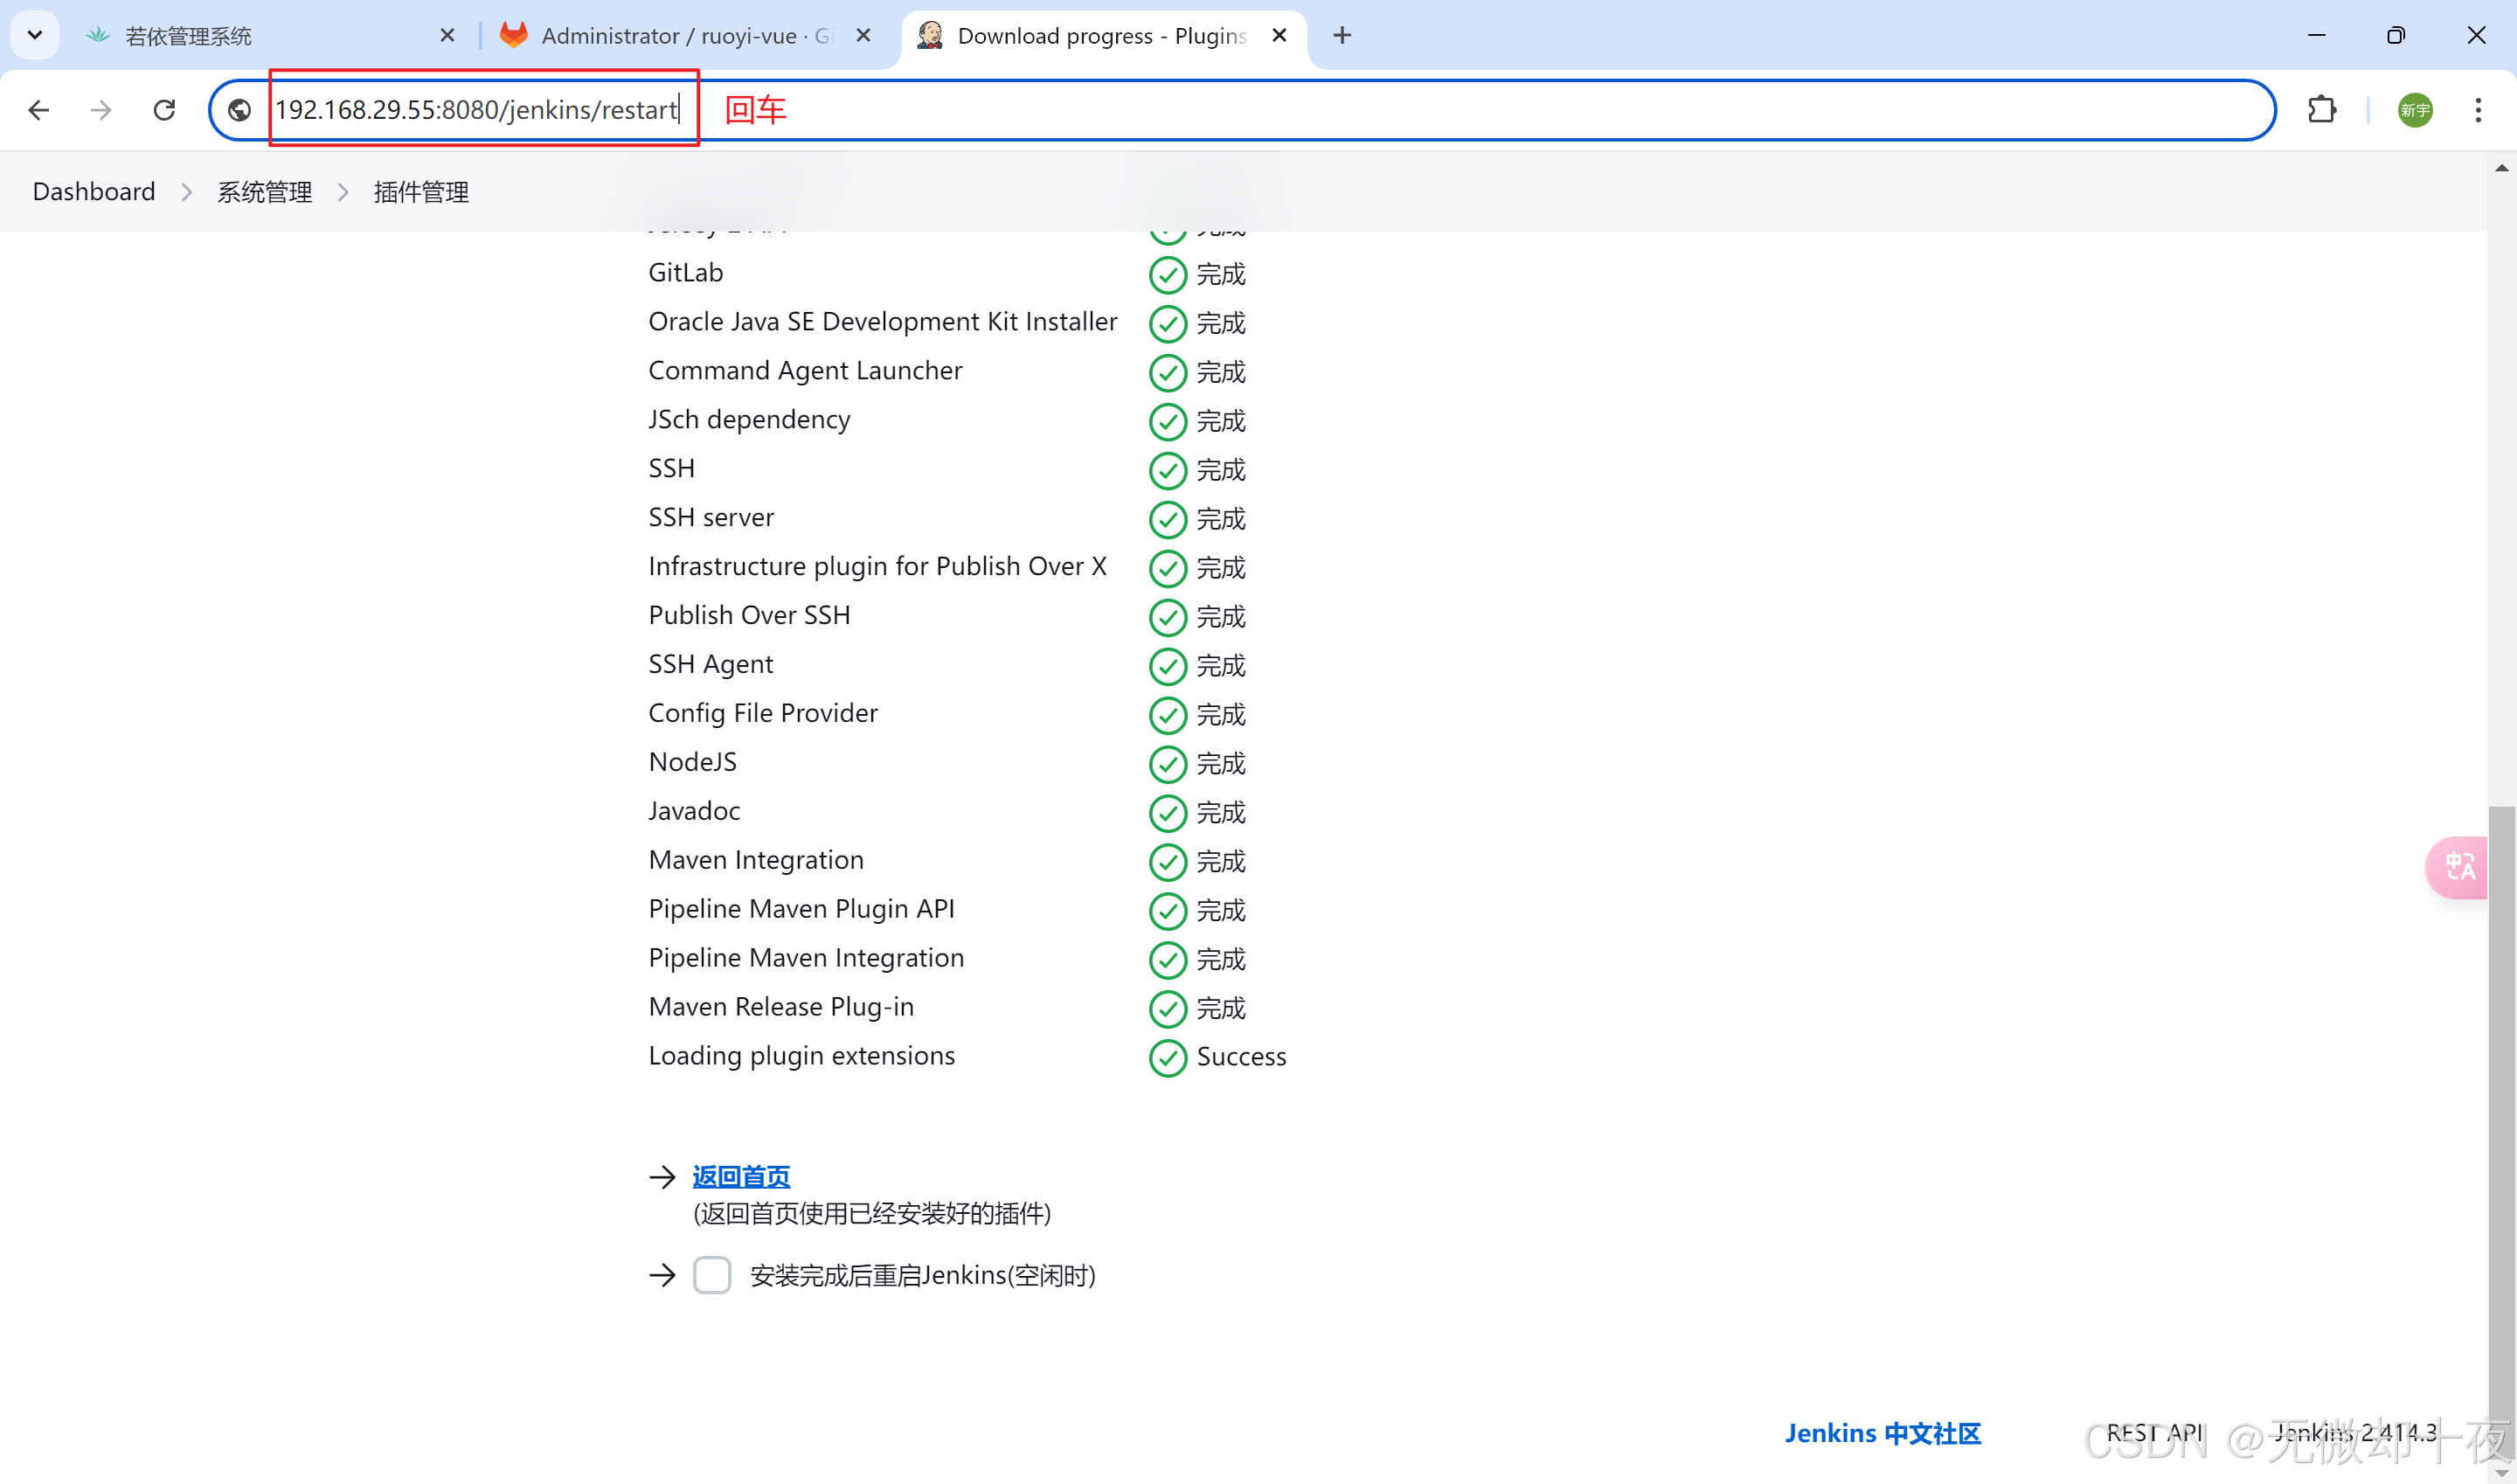The height and width of the screenshot is (1484, 2517).
Task: Open the browser extensions puzzle icon
Action: [2321, 110]
